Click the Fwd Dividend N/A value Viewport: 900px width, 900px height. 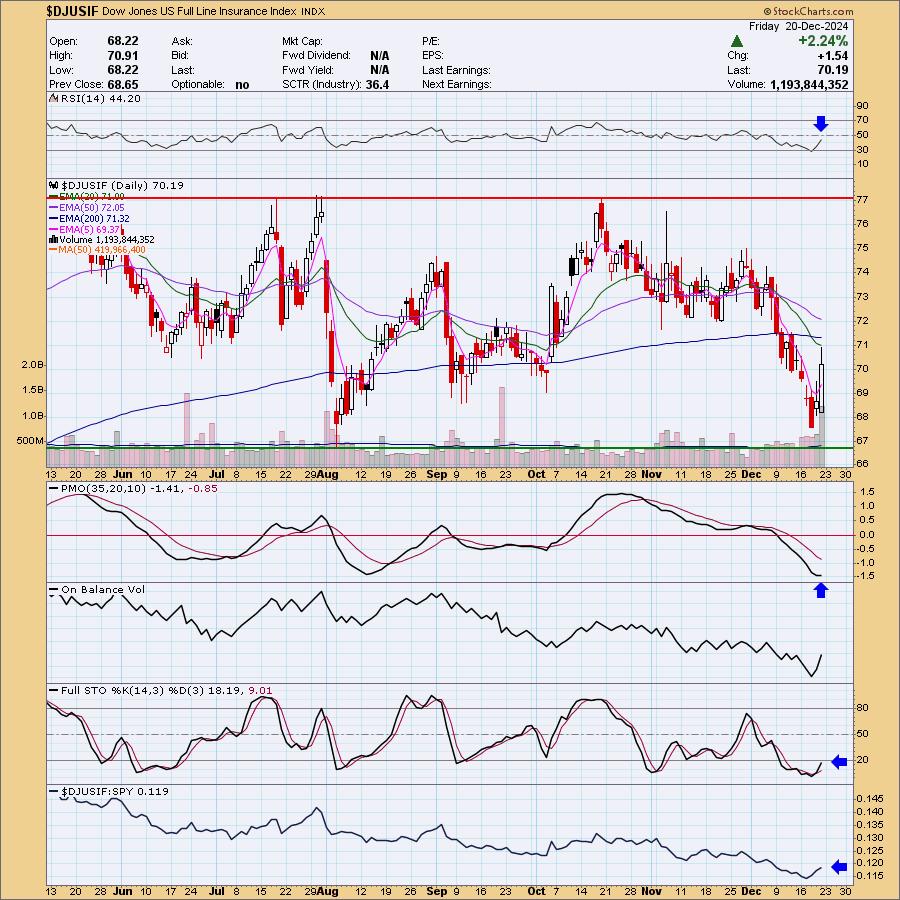point(379,56)
